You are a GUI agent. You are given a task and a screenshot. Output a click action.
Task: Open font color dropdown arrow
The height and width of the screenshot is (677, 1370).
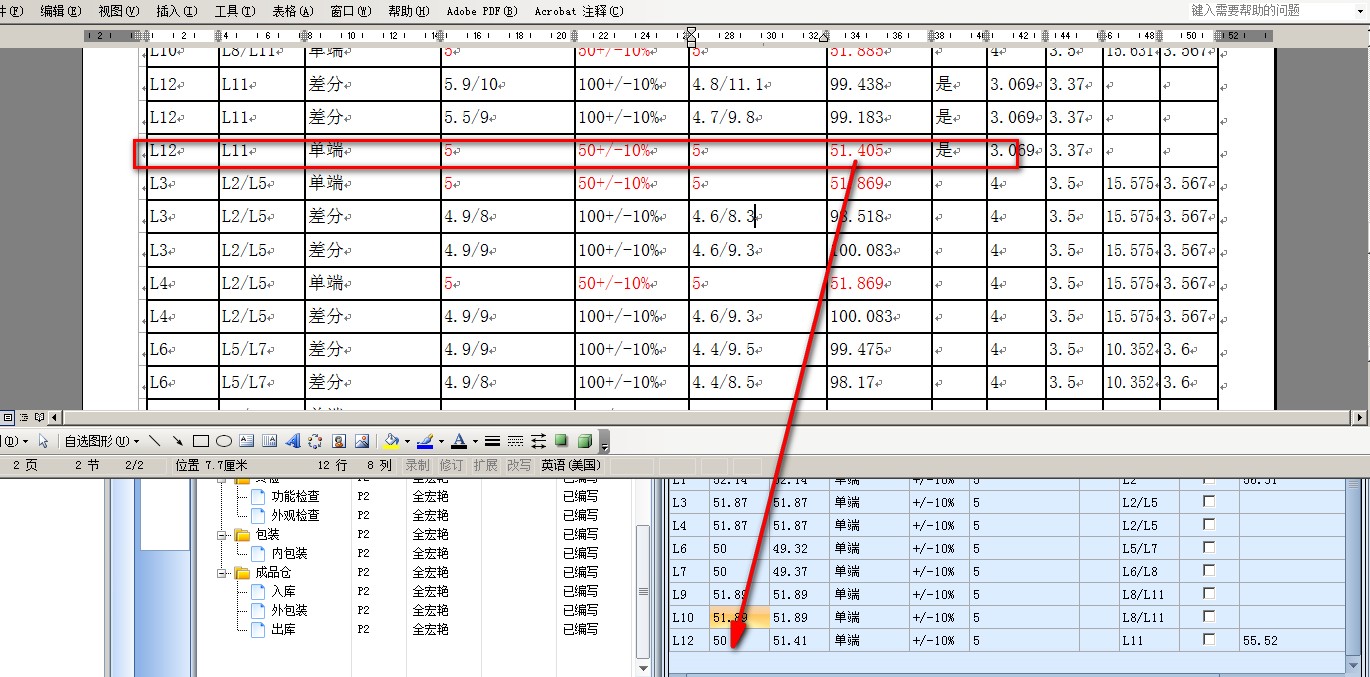point(474,441)
